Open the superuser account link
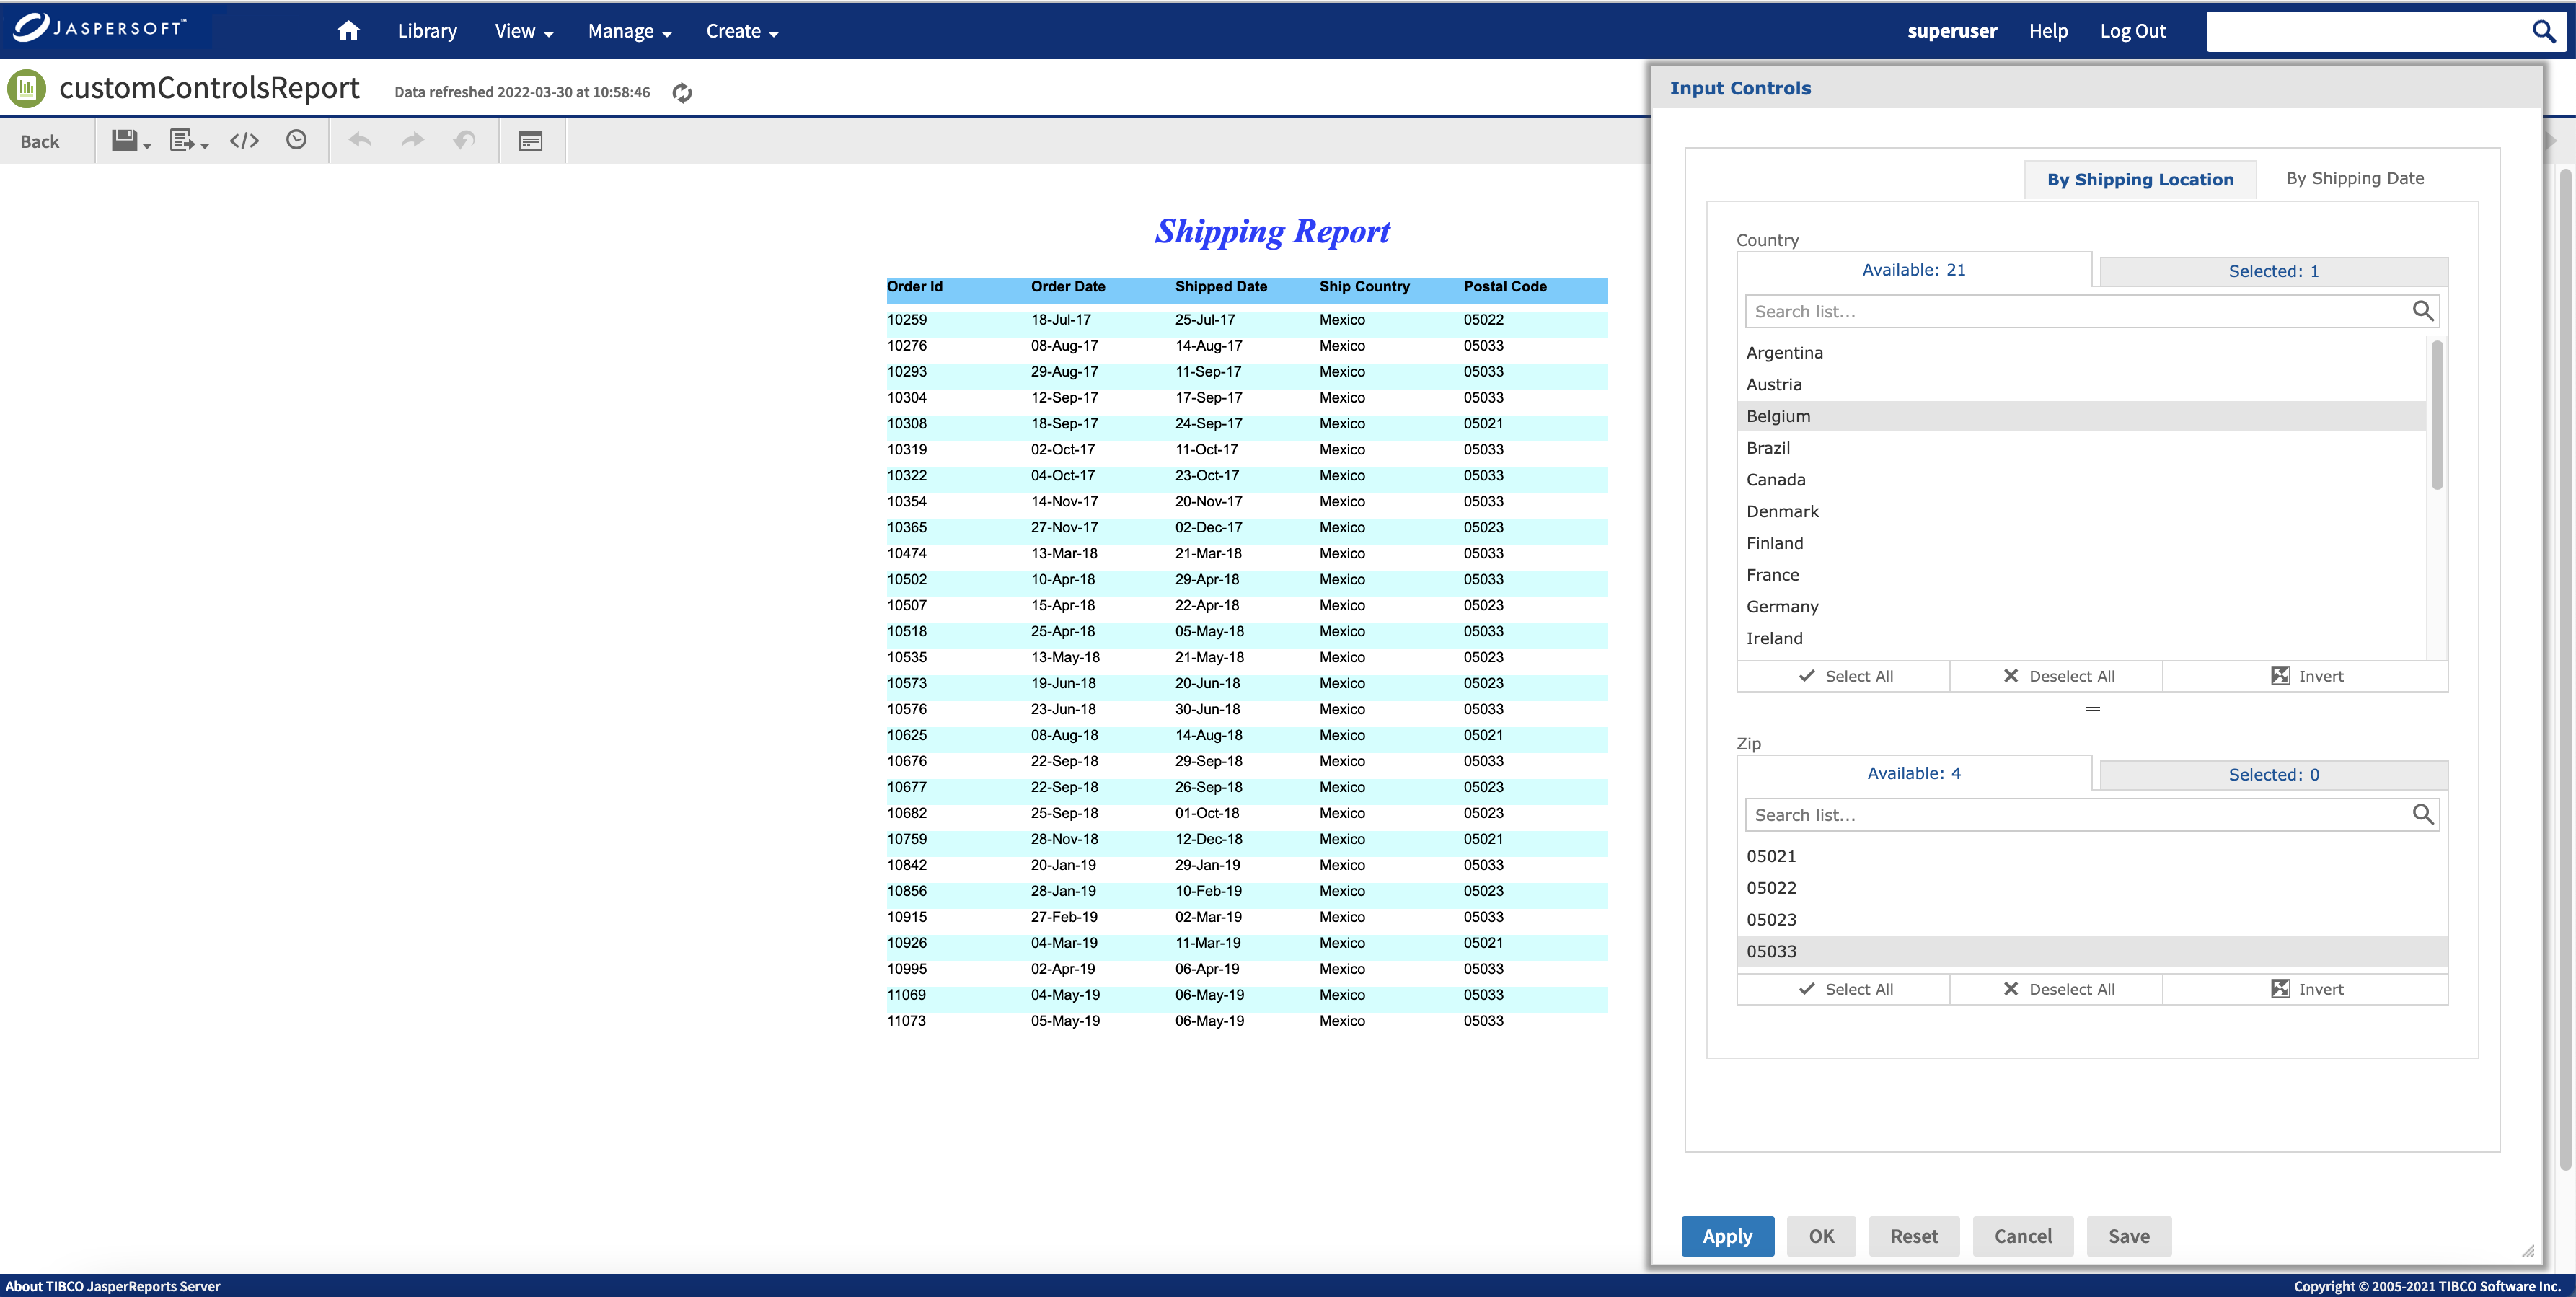2576x1297 pixels. coord(1952,31)
